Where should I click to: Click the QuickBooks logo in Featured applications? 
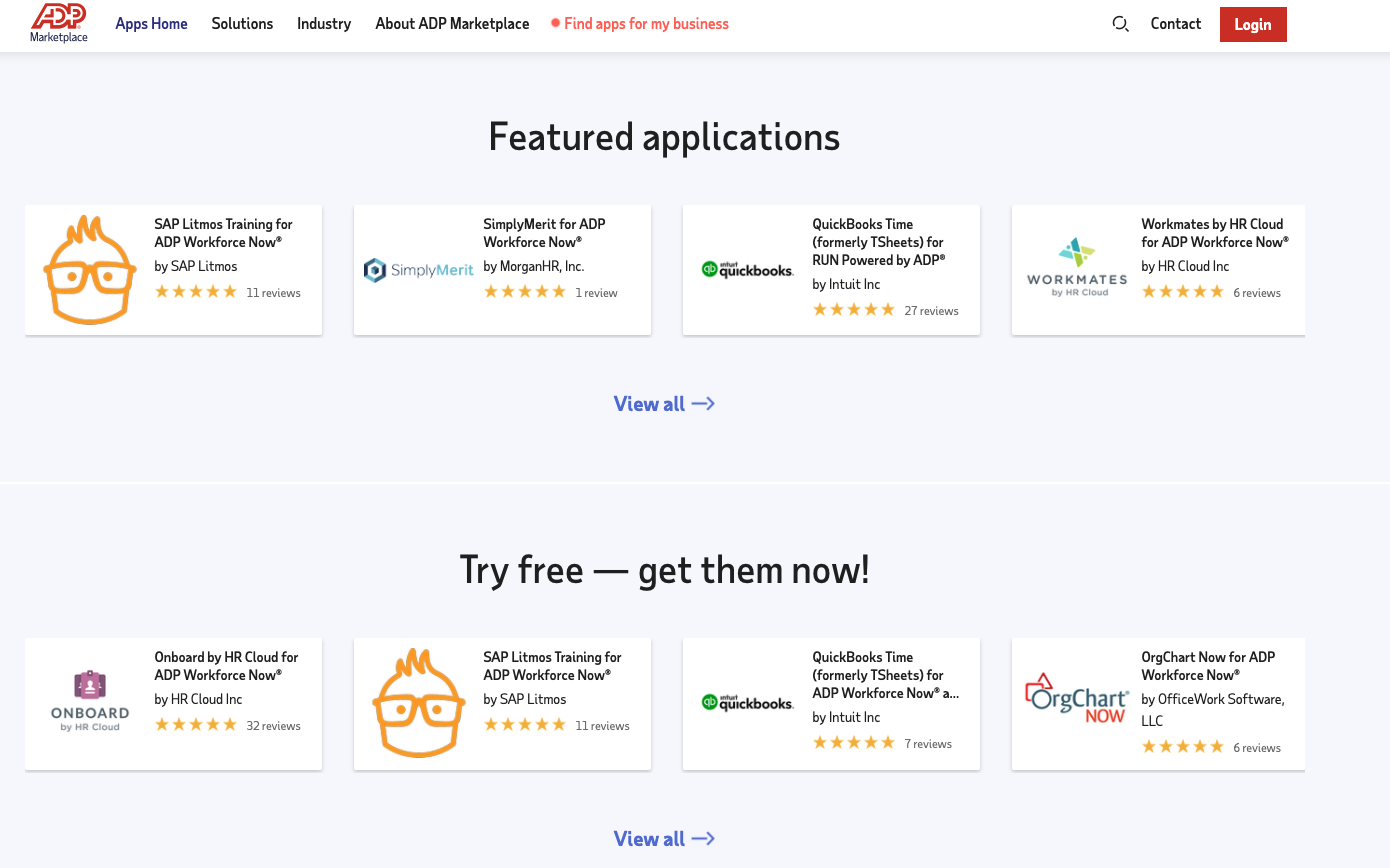[747, 269]
